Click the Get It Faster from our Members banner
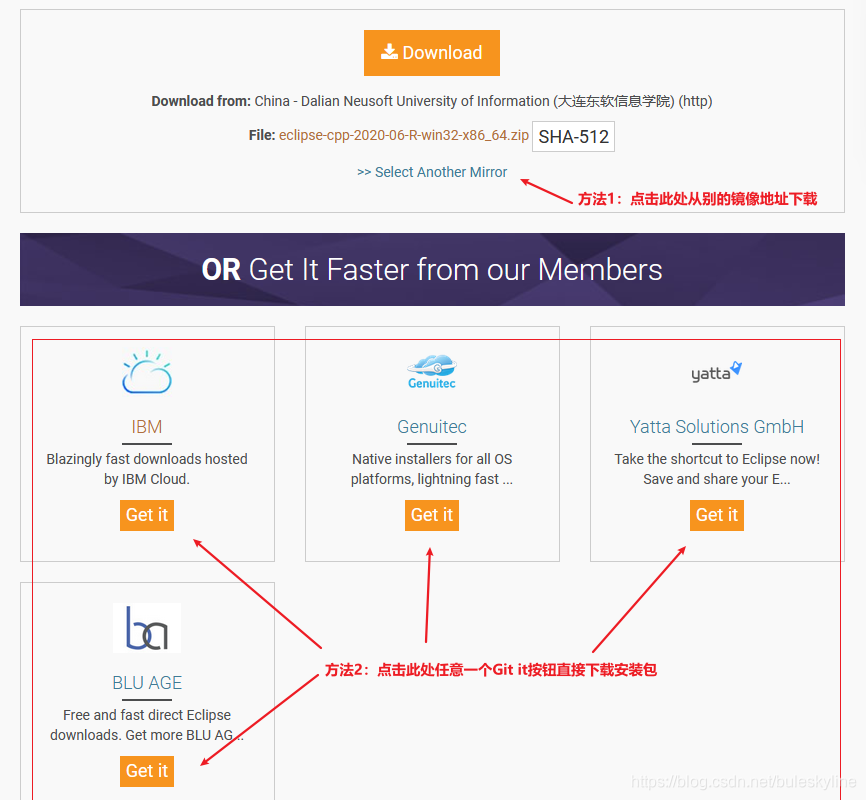 (432, 269)
